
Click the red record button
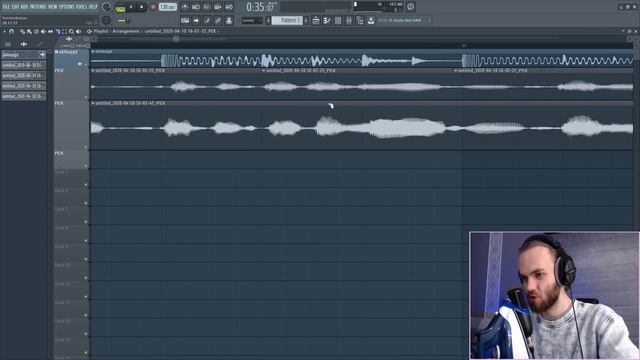pyautogui.click(x=153, y=7)
